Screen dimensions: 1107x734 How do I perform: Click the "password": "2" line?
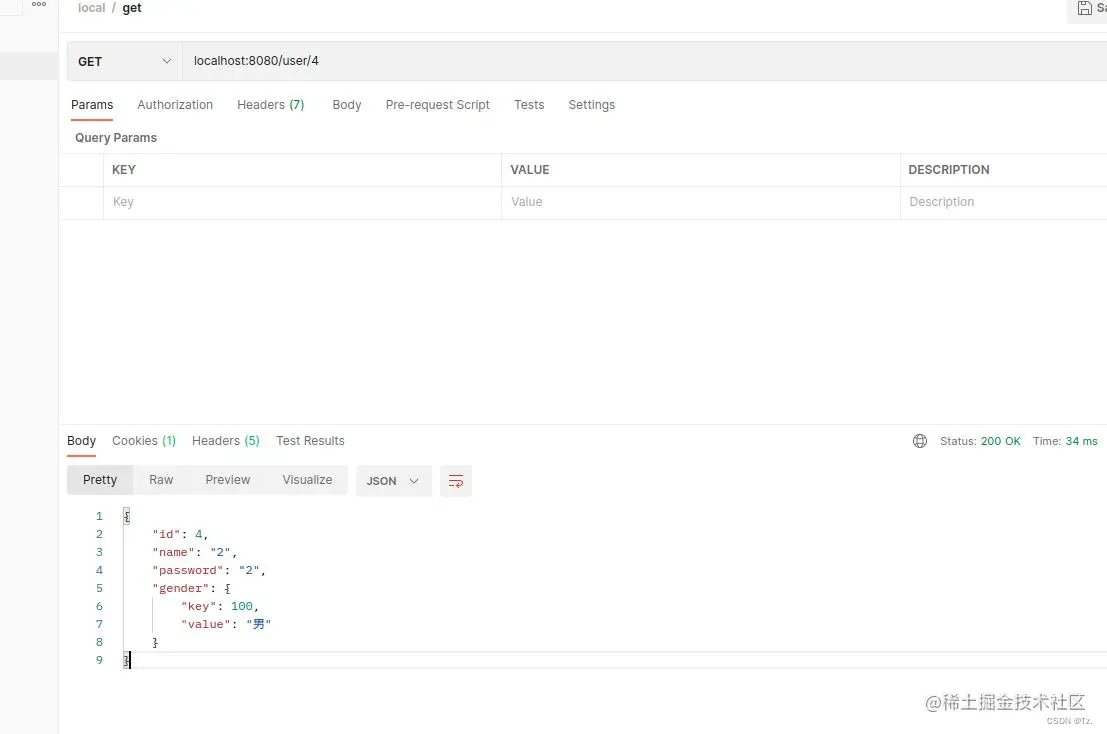(209, 570)
